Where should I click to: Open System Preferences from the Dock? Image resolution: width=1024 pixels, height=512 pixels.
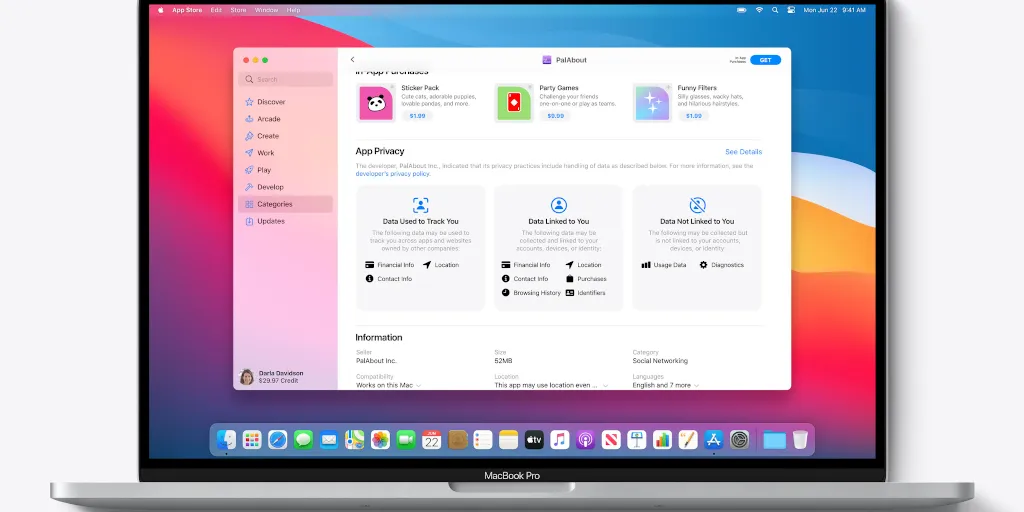pyautogui.click(x=739, y=440)
